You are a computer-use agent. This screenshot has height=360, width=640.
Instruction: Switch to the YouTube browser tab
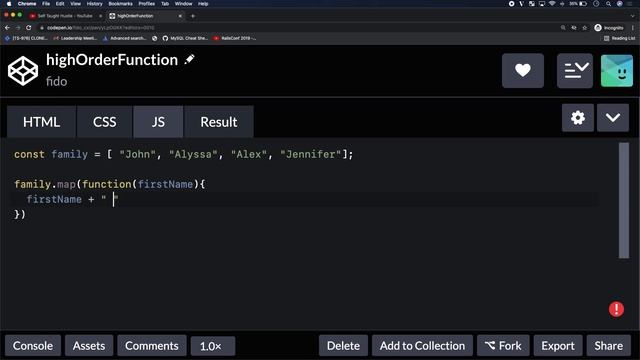coord(65,16)
